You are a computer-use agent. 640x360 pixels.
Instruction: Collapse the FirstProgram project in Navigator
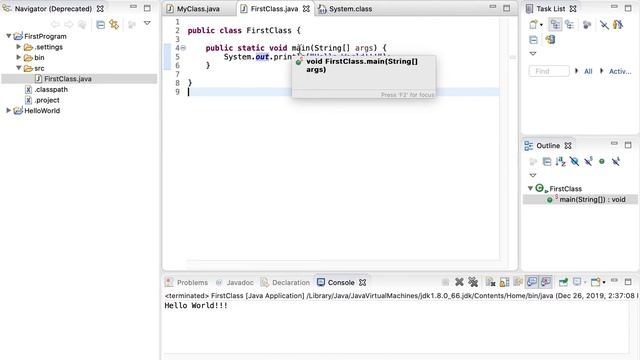point(9,36)
